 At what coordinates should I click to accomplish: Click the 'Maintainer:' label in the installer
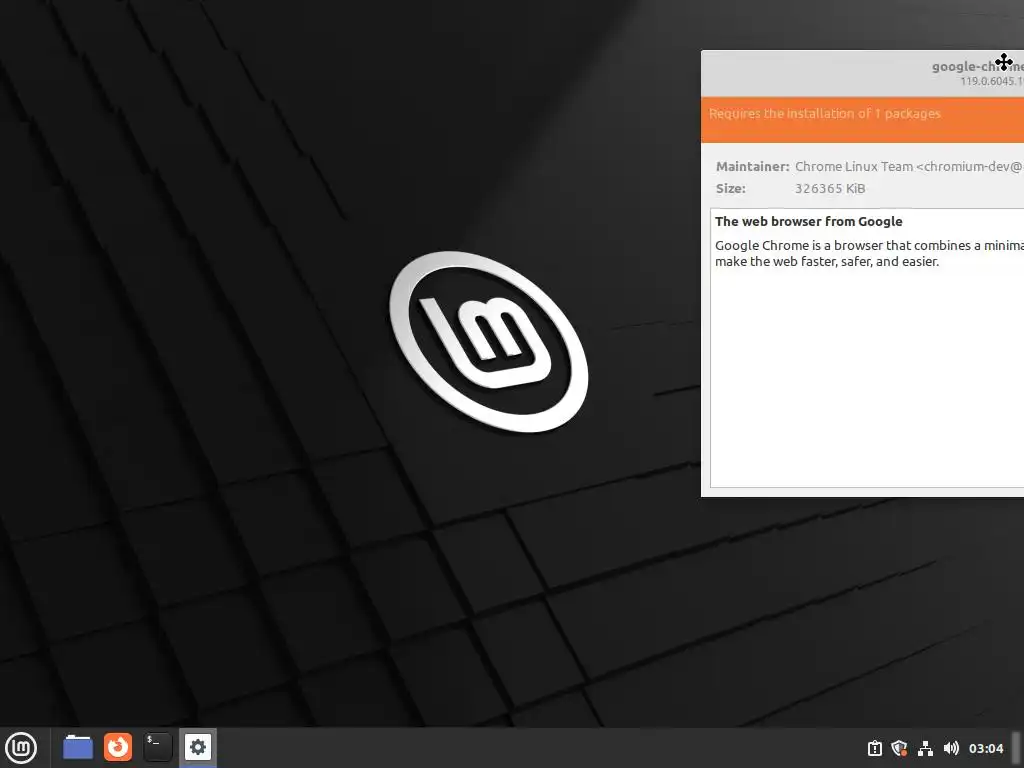click(x=752, y=167)
